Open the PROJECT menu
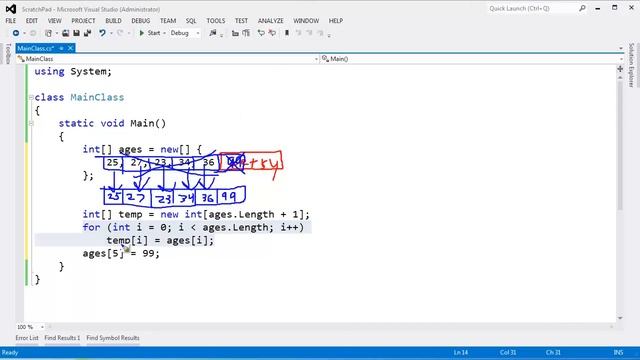Image resolution: width=640 pixels, height=360 pixels. tap(83, 21)
